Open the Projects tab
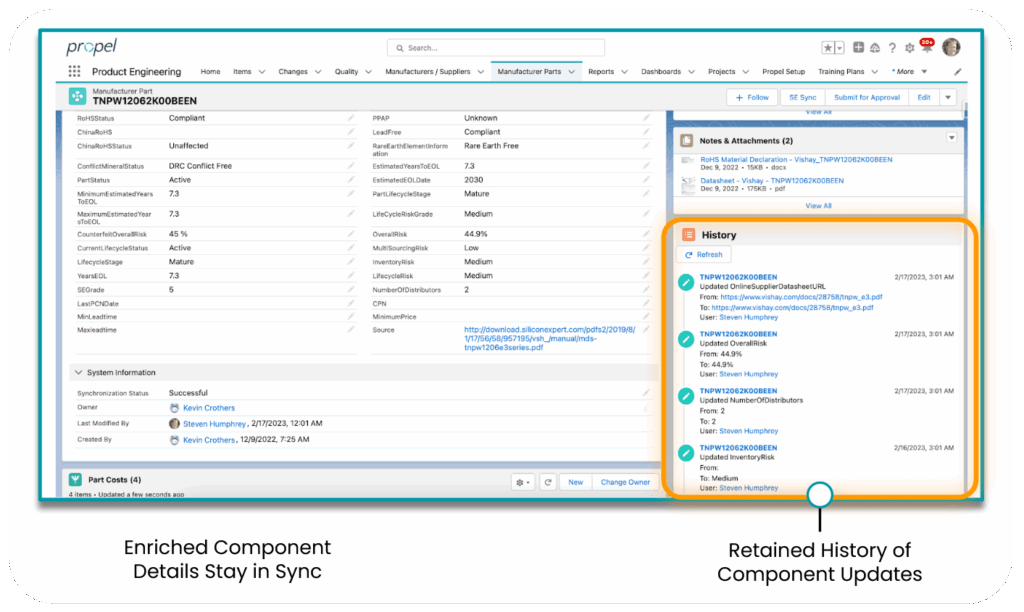Screen dimensions: 1024x612 (722, 72)
